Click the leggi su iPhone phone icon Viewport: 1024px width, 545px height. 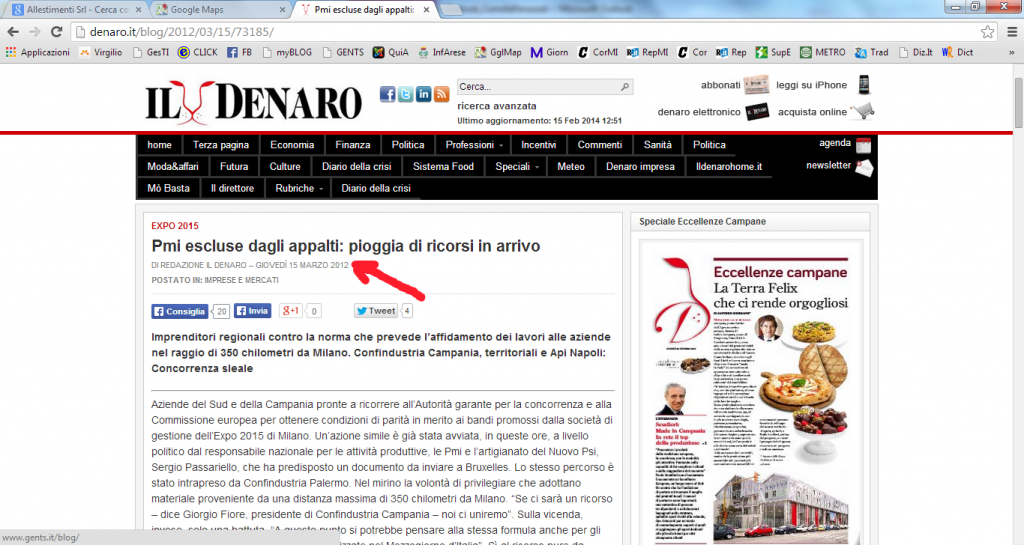pyautogui.click(x=864, y=85)
